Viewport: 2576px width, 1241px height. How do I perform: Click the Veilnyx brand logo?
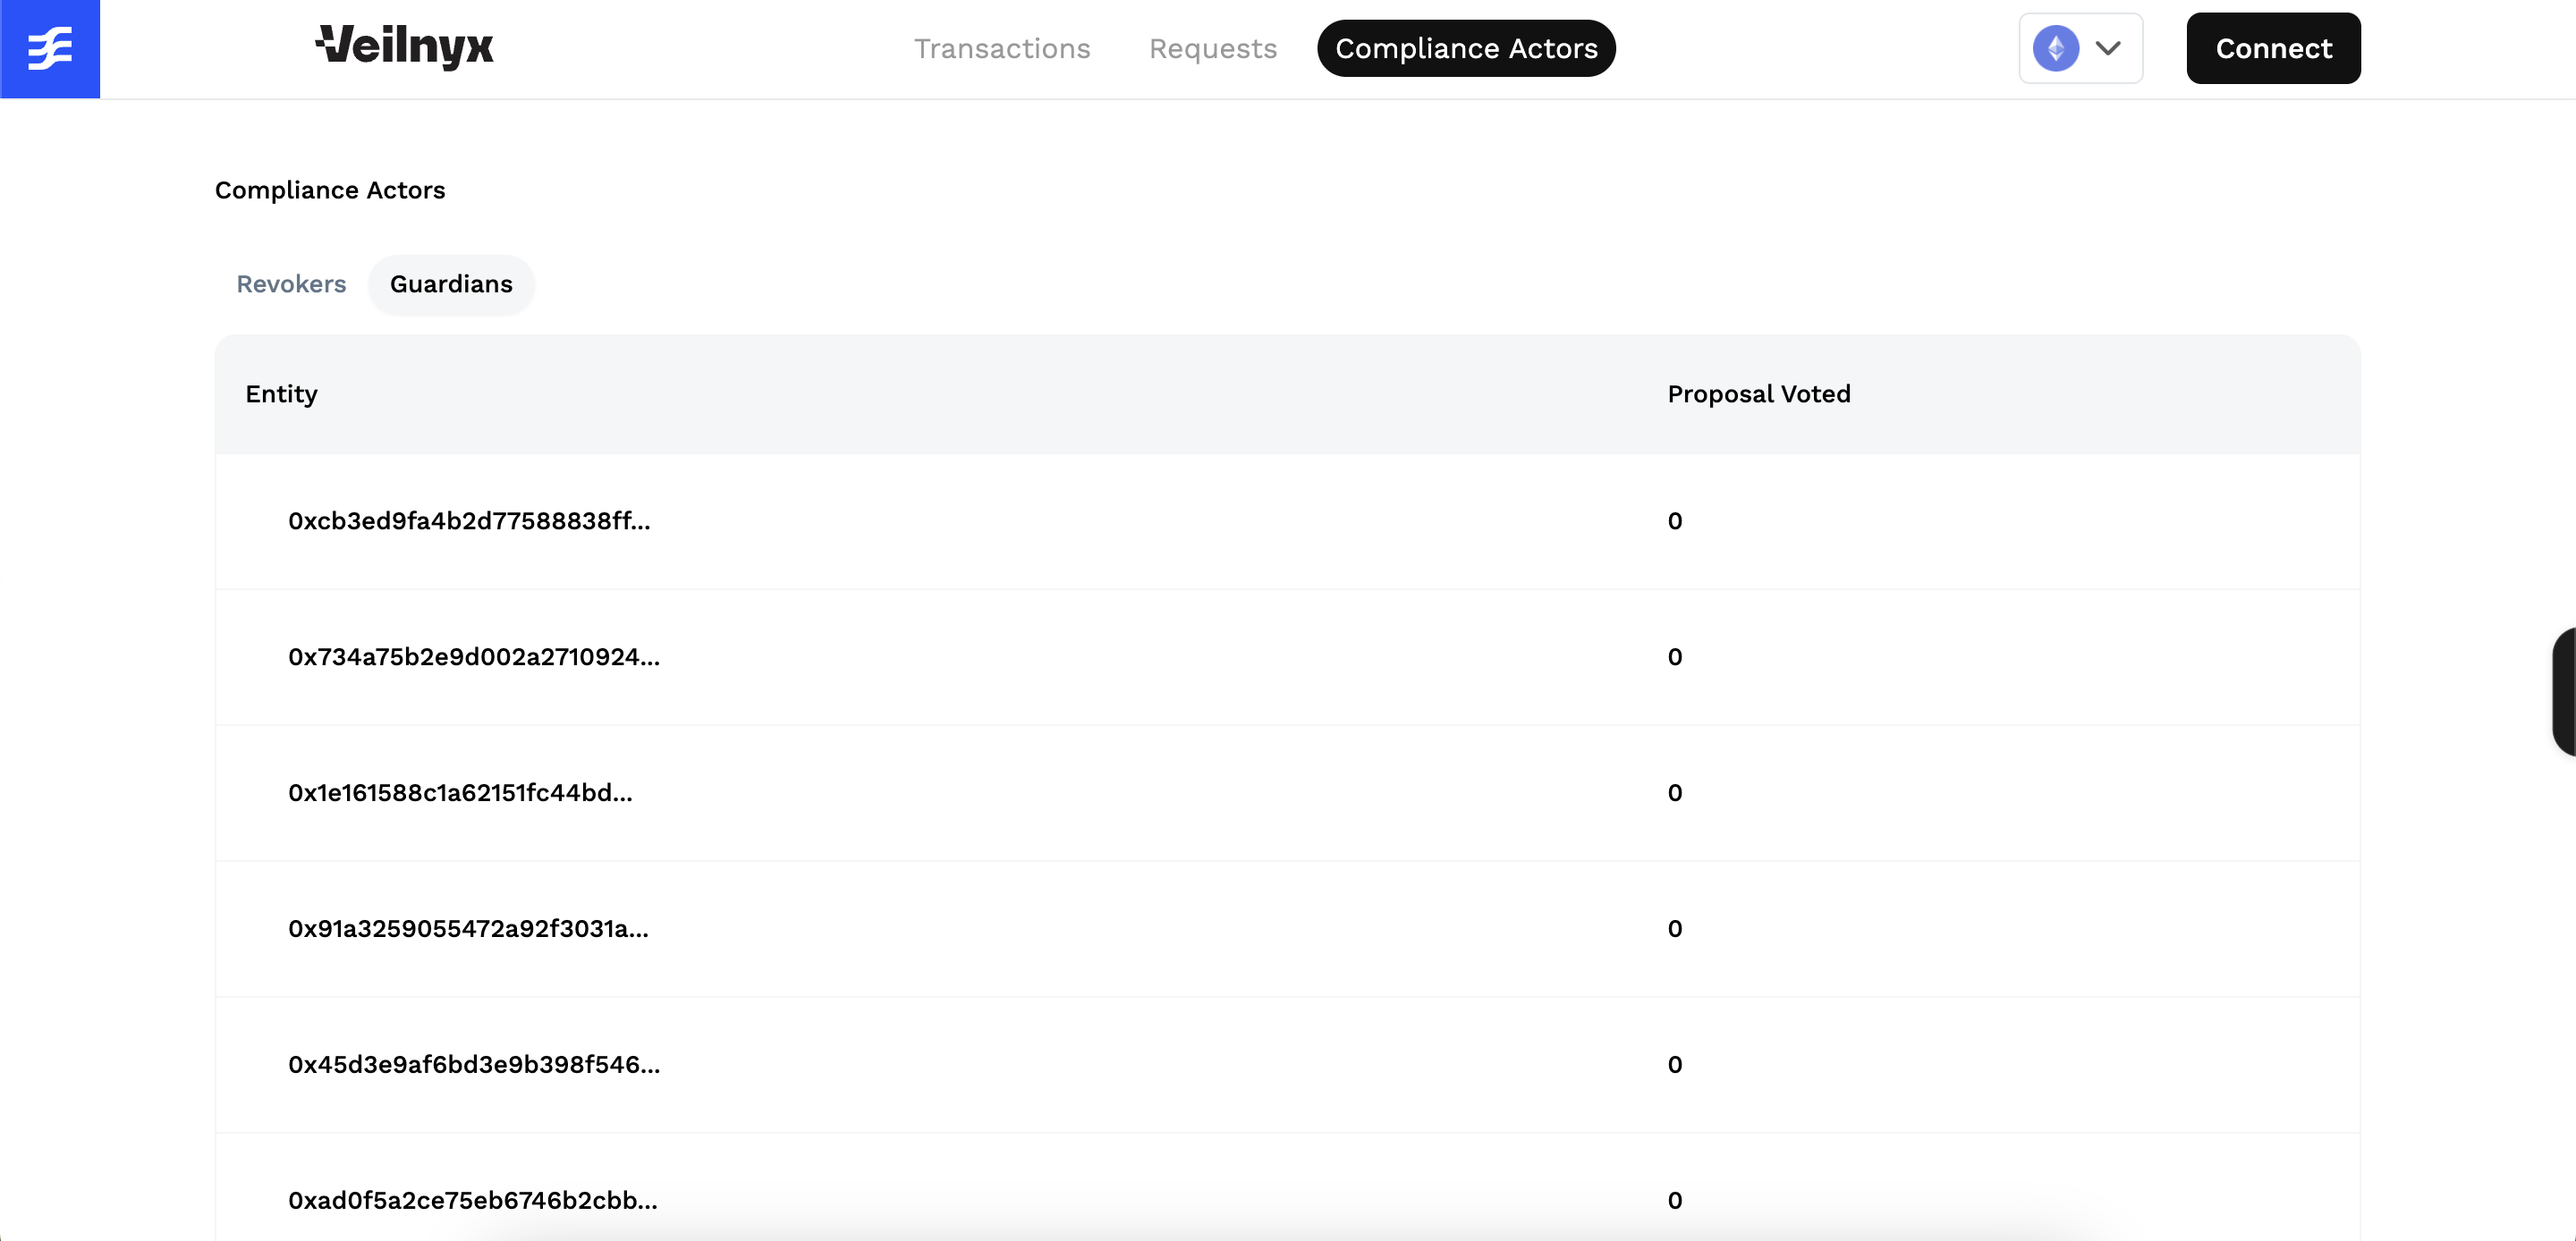pyautogui.click(x=404, y=47)
